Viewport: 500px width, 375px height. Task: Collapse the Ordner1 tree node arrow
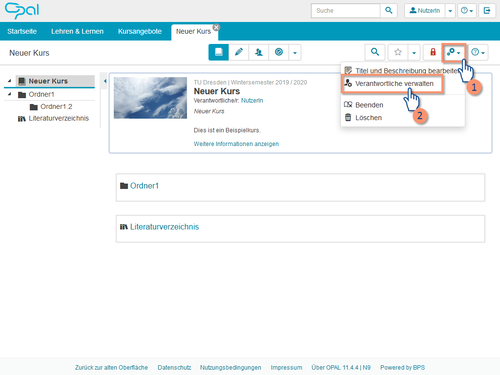(9, 94)
